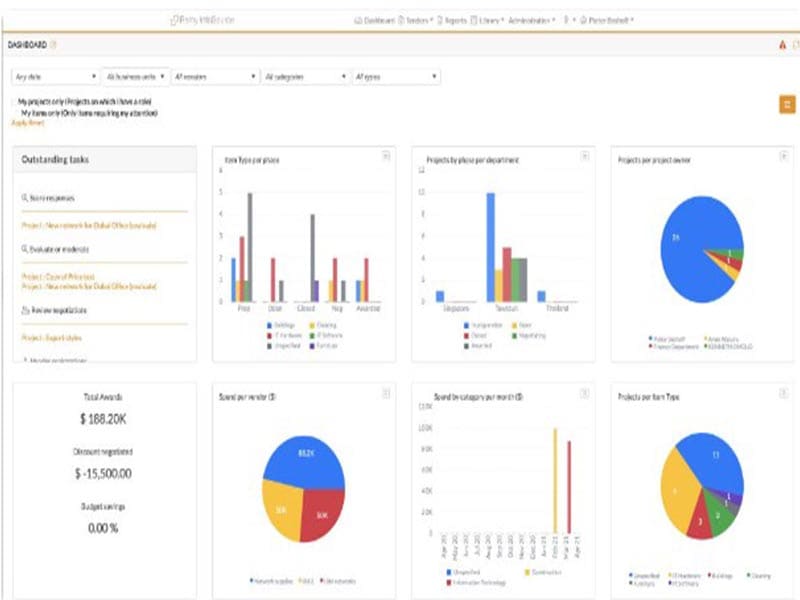Expand the All business units dropdown
The height and width of the screenshot is (600, 800).
click(x=133, y=76)
